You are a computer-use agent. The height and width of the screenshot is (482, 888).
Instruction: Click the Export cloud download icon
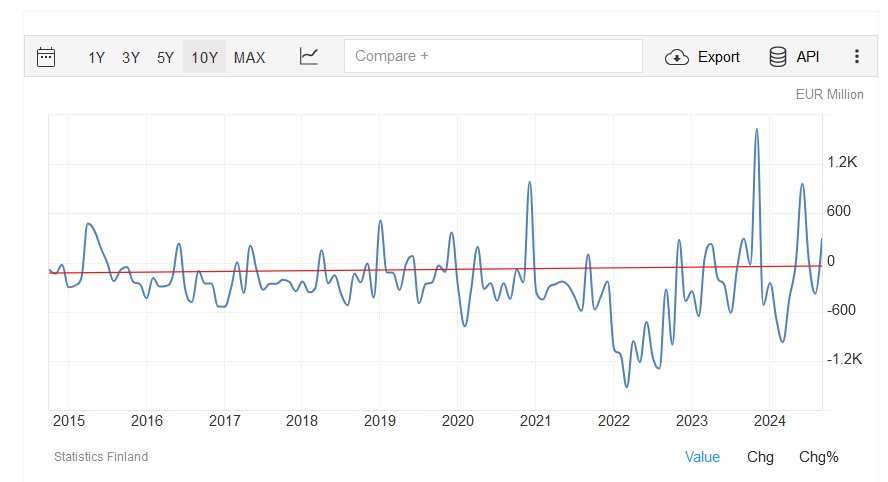pyautogui.click(x=677, y=57)
